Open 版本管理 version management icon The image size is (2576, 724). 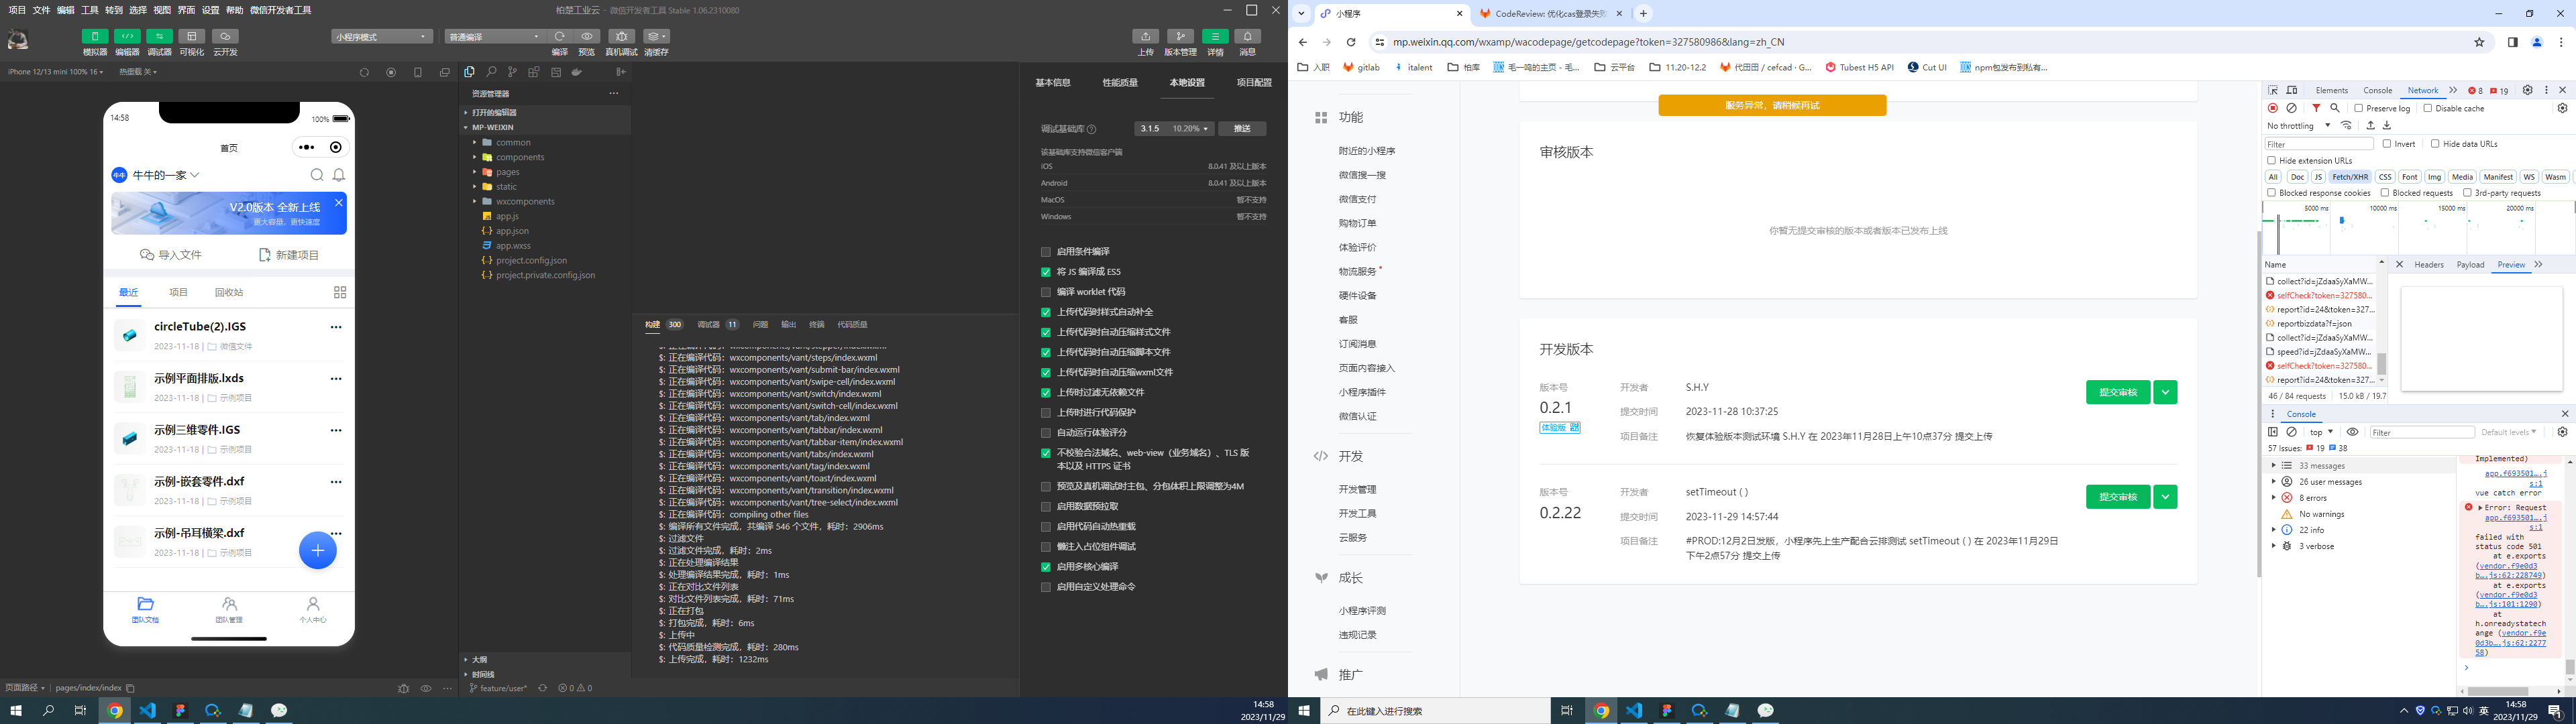[x=1180, y=37]
